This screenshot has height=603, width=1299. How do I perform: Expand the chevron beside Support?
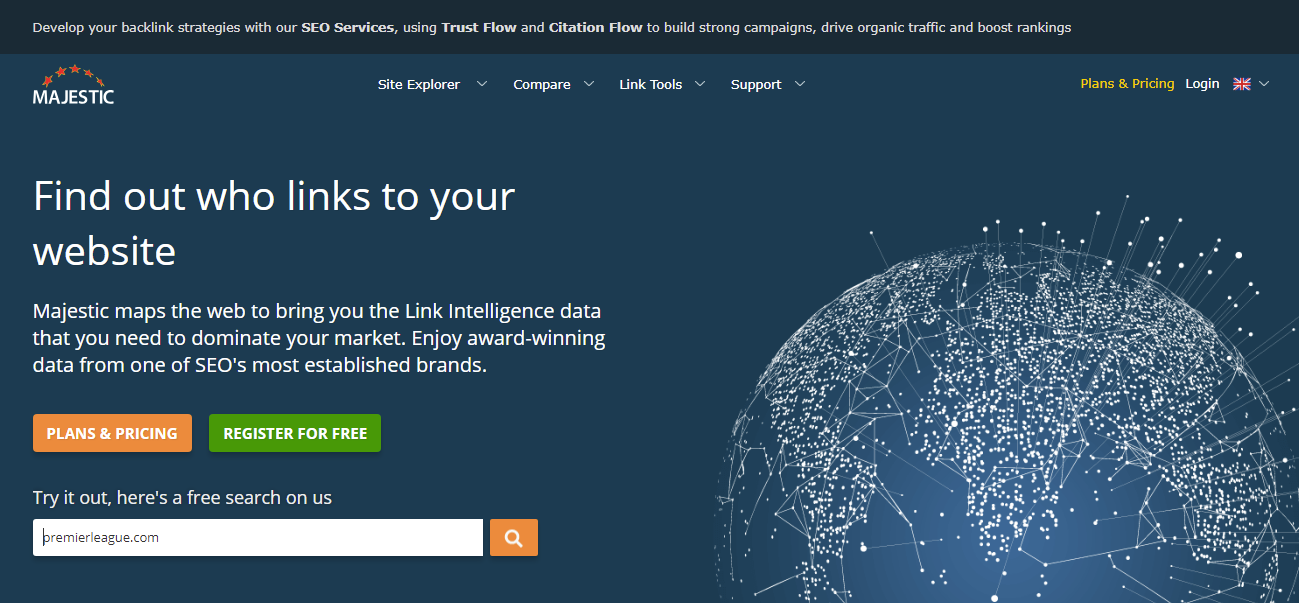799,84
